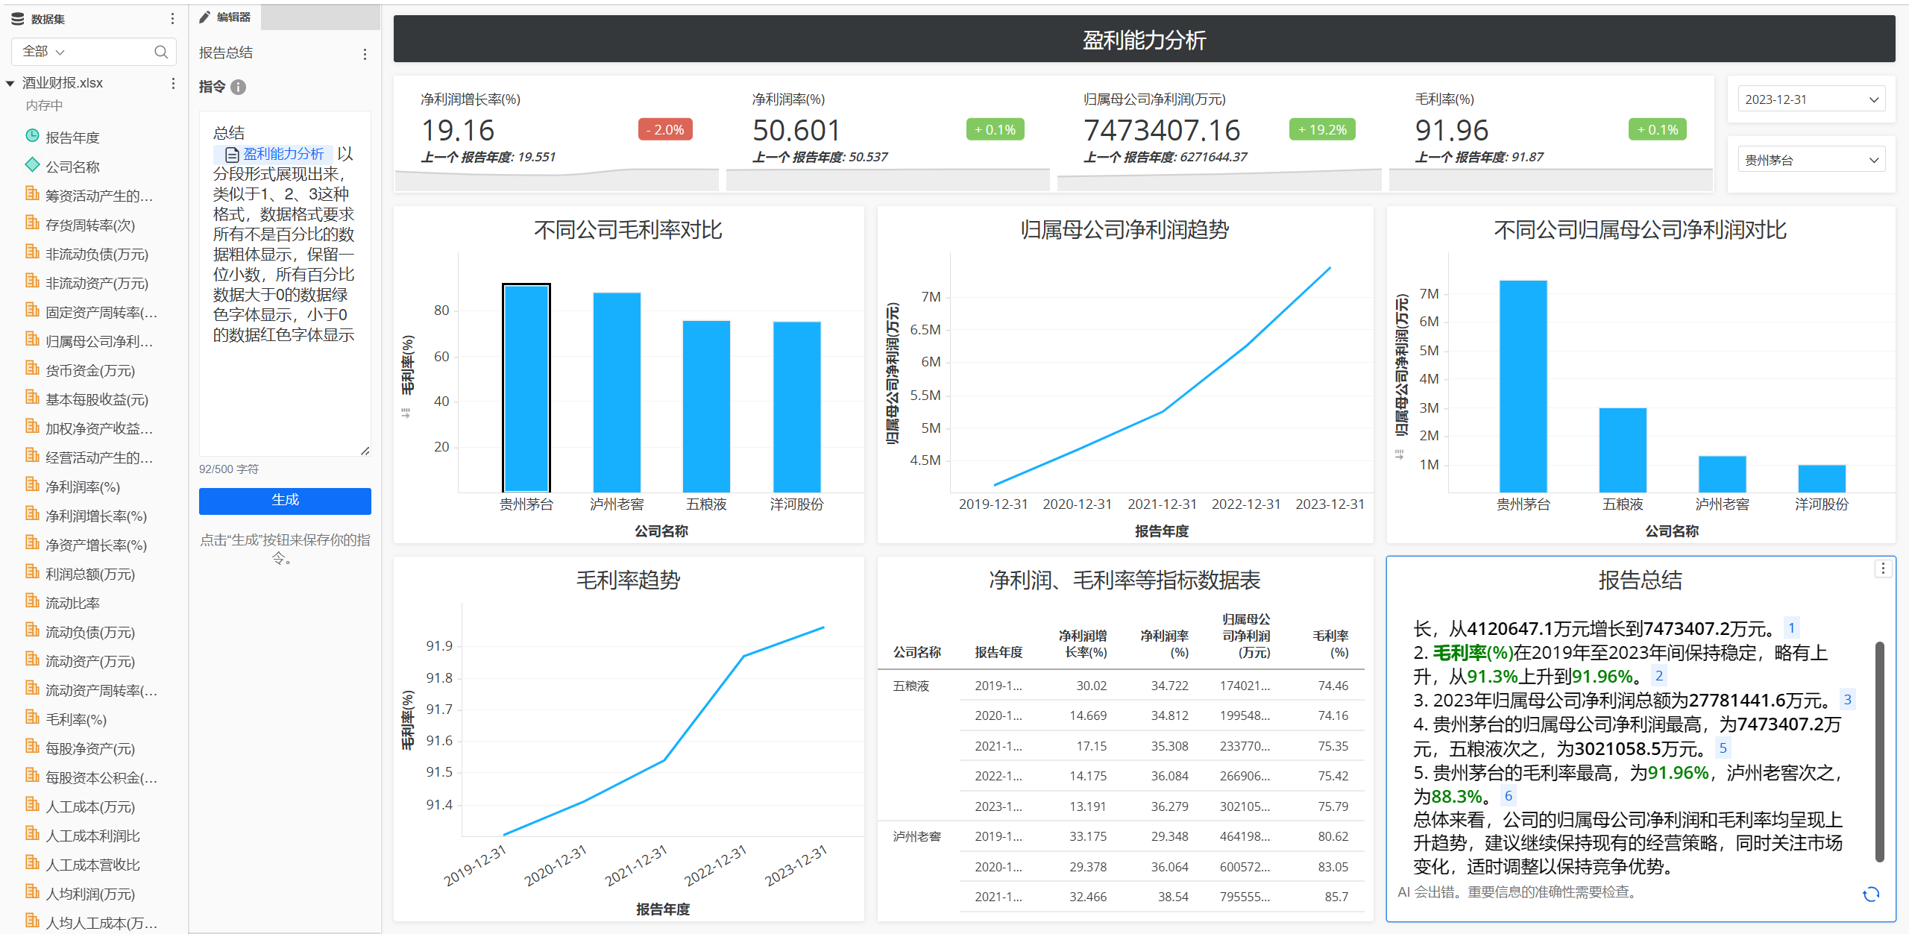Open the 全部 filter dropdown
Viewport: 1914px width, 942px height.
pos(44,52)
